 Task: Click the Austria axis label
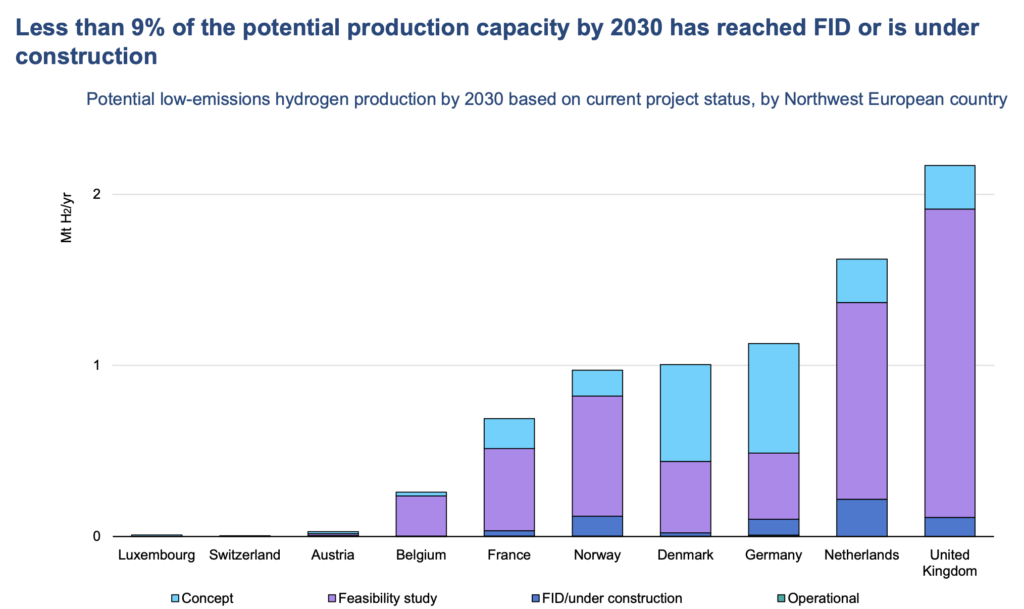[x=332, y=555]
